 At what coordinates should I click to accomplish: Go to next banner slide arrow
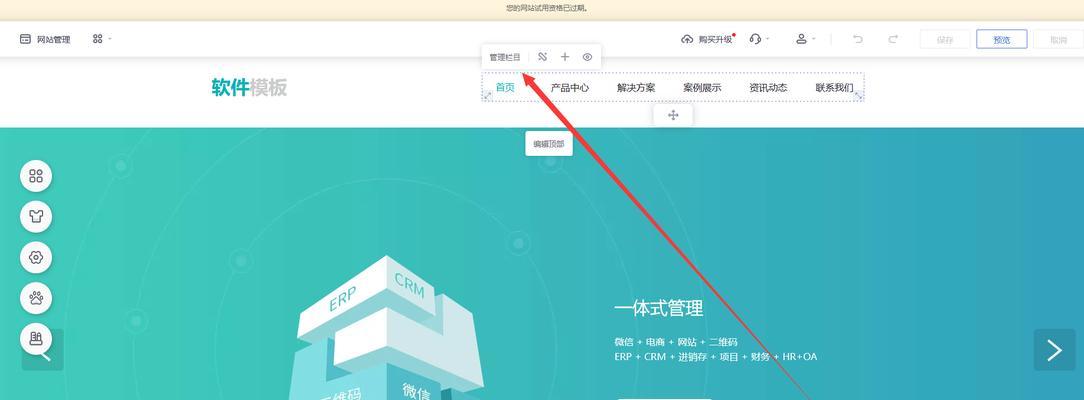pyautogui.click(x=1054, y=350)
